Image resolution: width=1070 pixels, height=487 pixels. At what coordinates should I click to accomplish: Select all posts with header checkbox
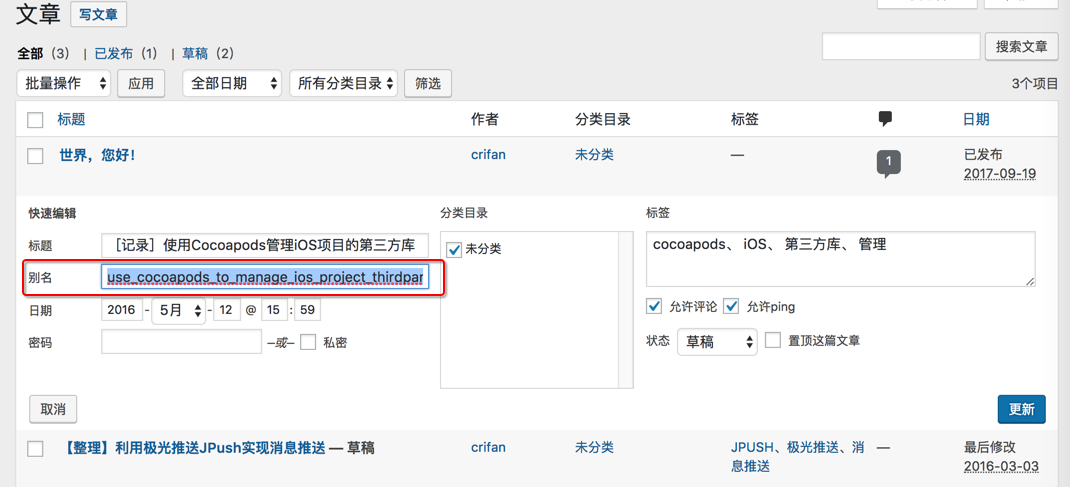(x=35, y=120)
